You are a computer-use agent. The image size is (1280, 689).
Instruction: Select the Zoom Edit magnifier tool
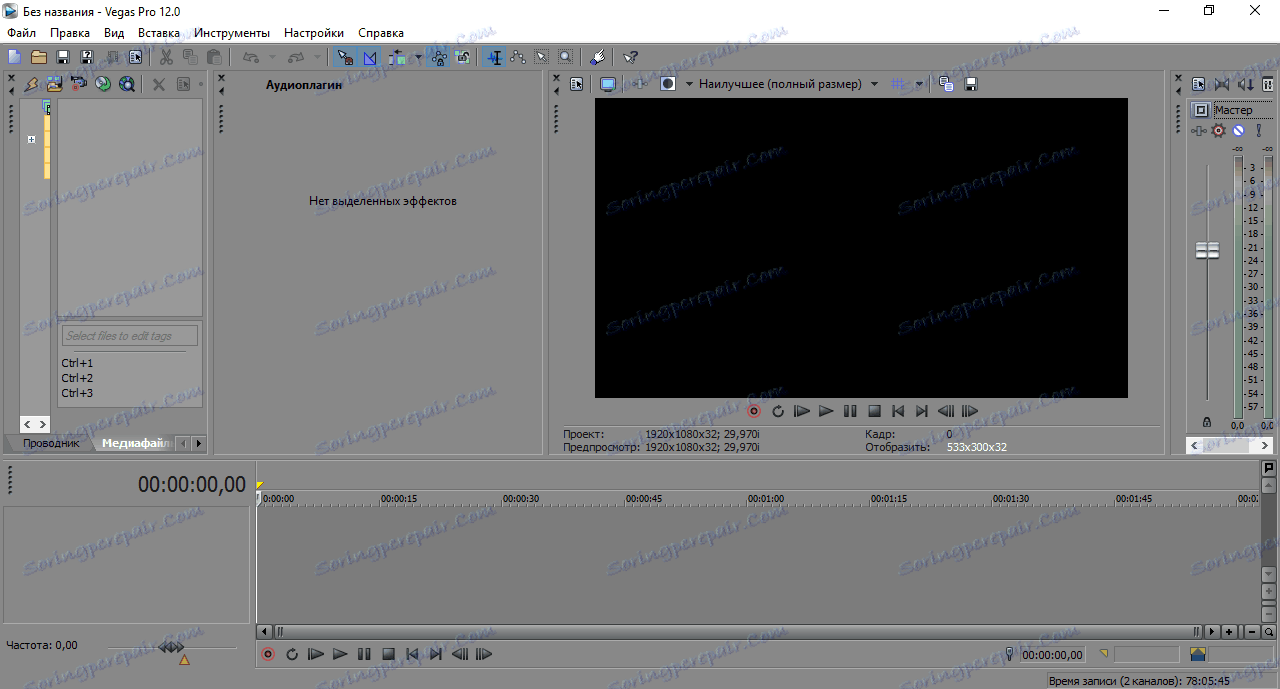566,57
